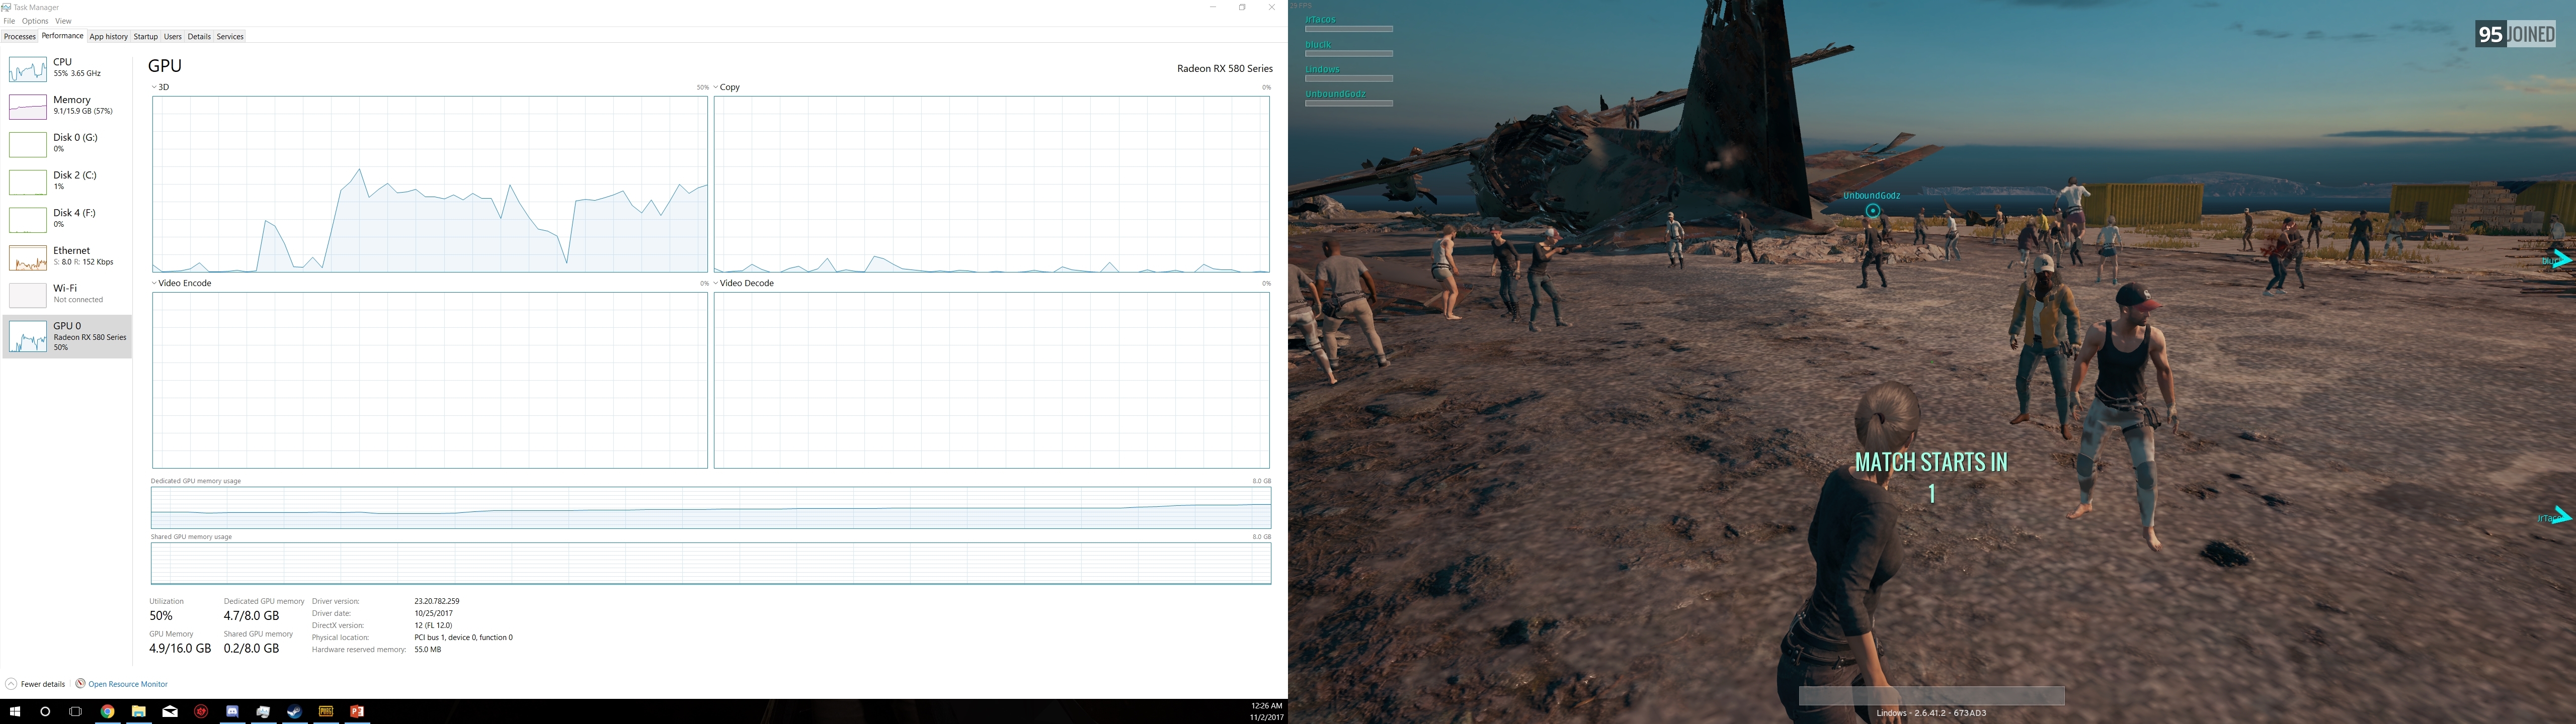Switch to the App history tab
Image resolution: width=2576 pixels, height=724 pixels.
(108, 37)
